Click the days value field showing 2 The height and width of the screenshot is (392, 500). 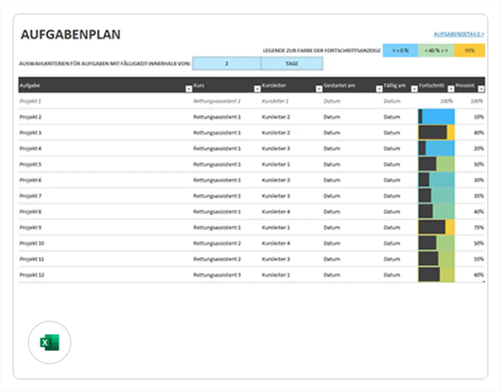point(227,63)
